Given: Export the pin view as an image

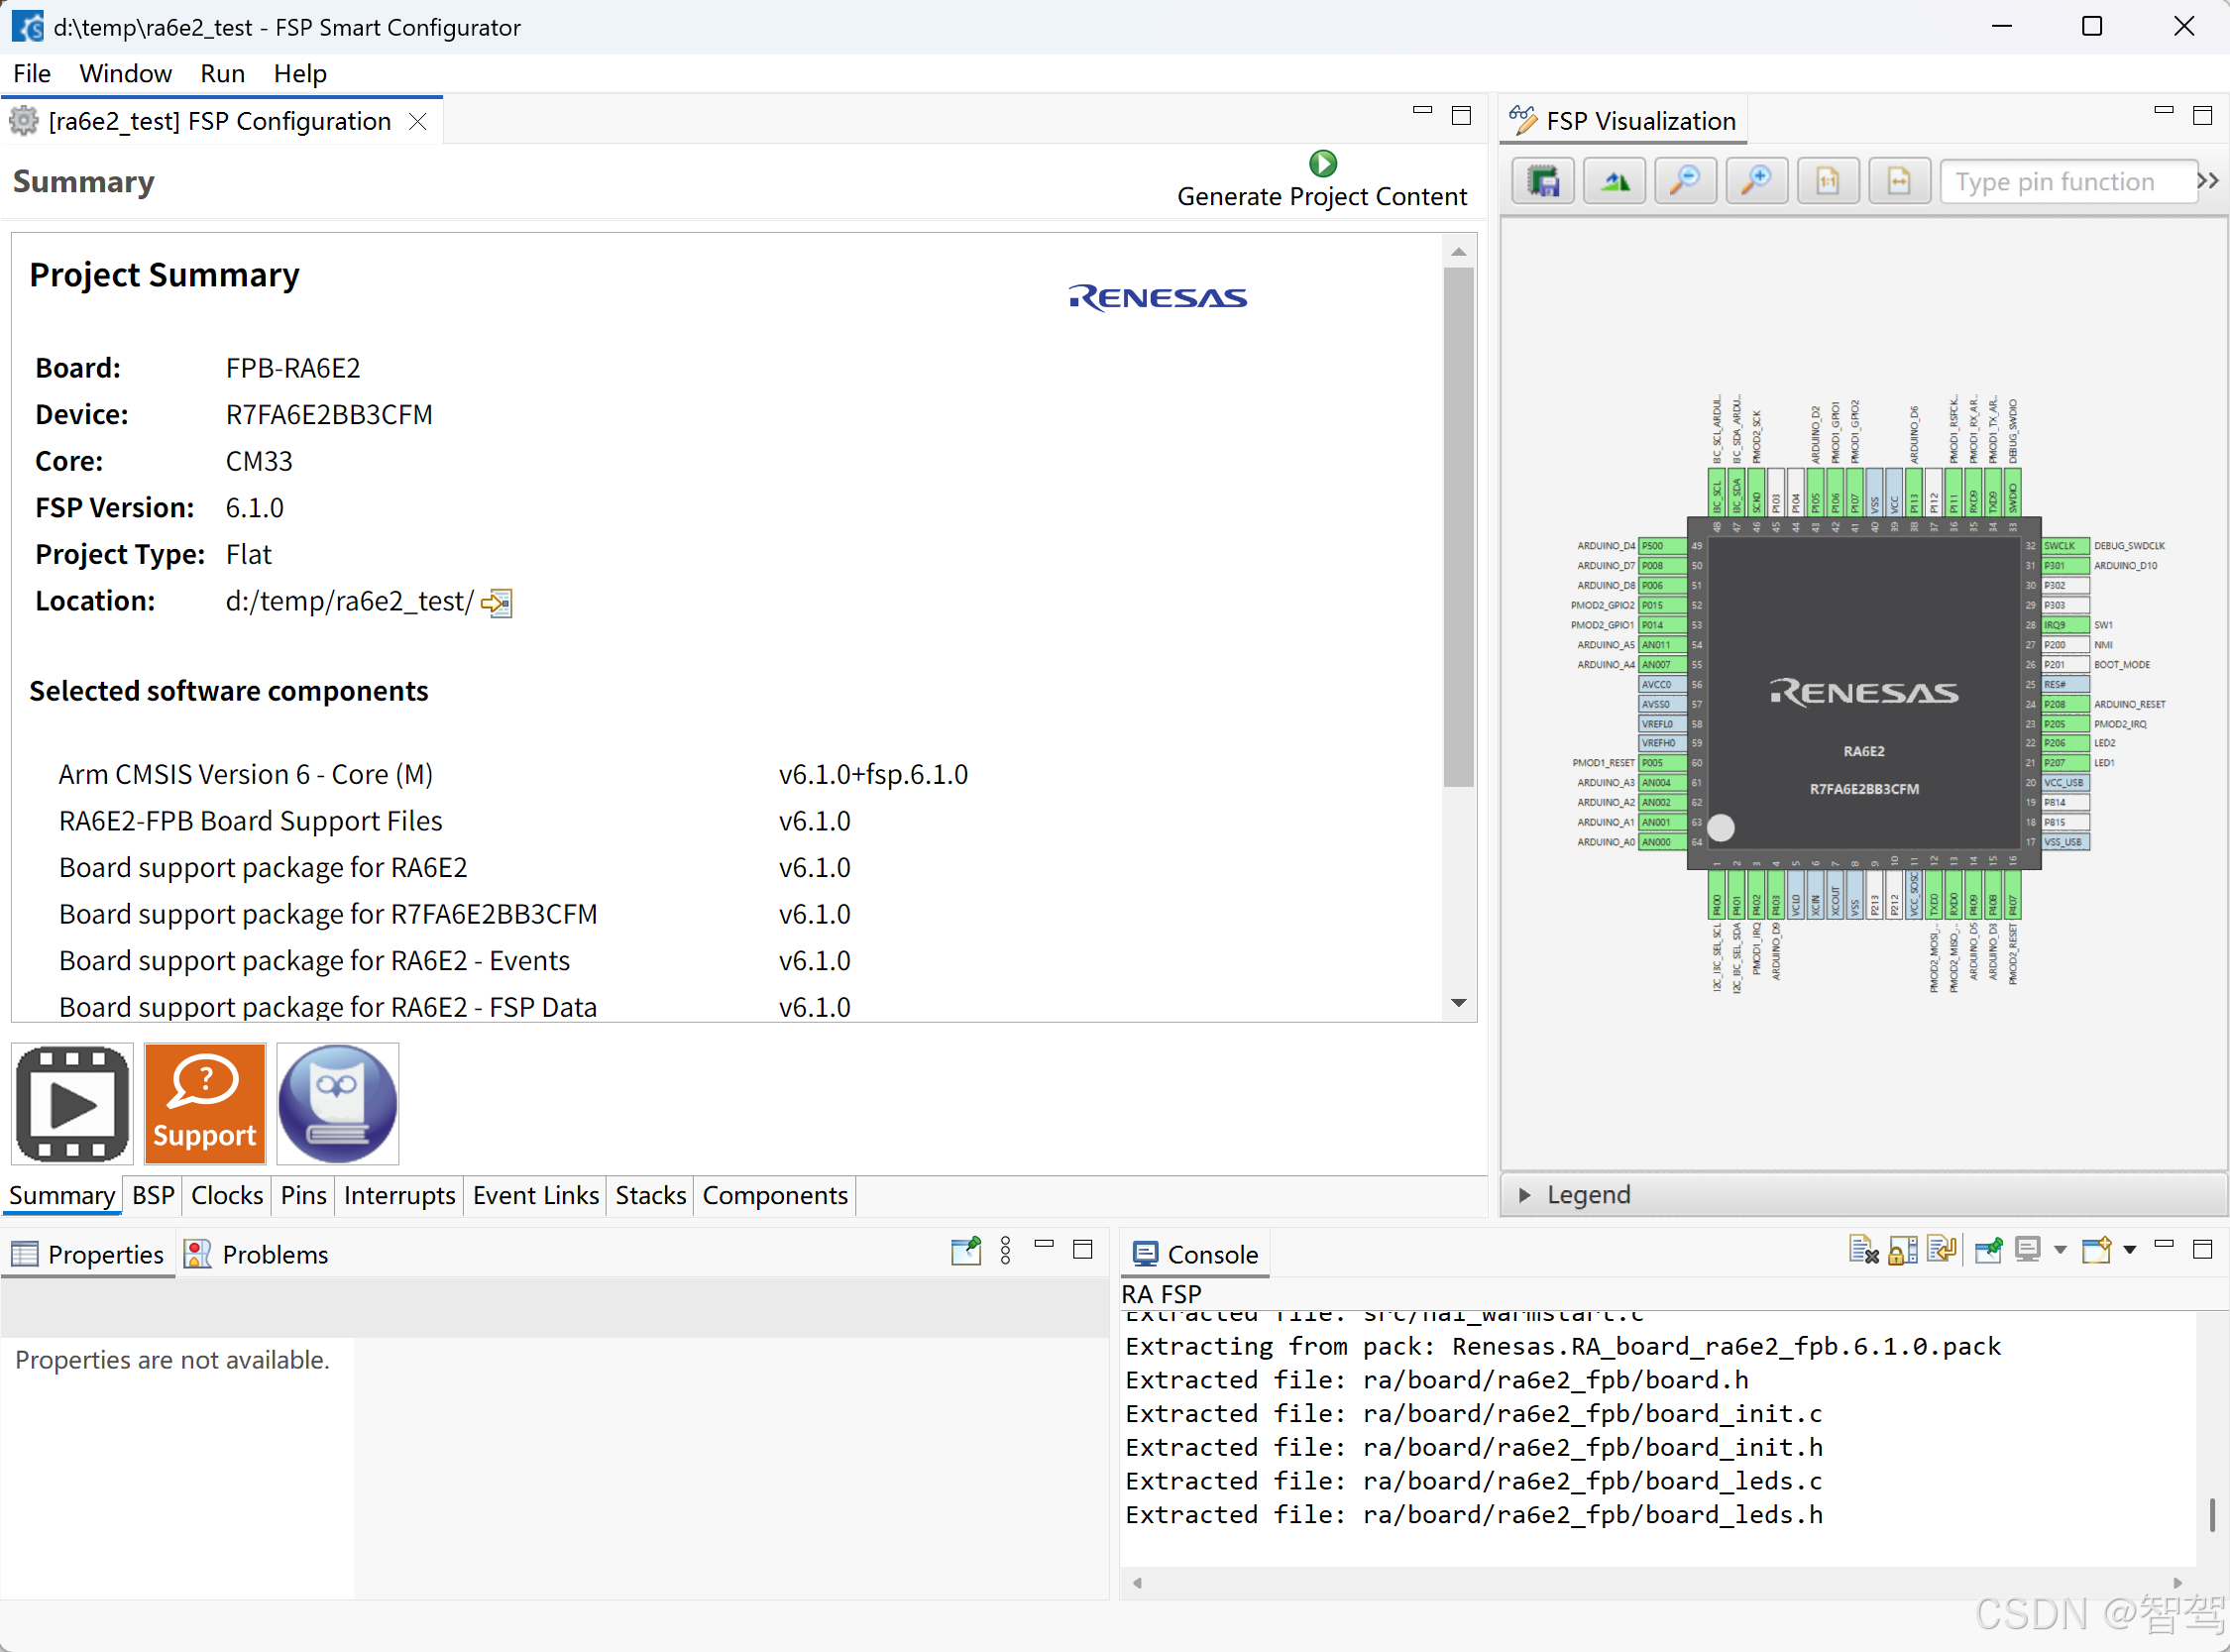Looking at the screenshot, I should (1543, 181).
